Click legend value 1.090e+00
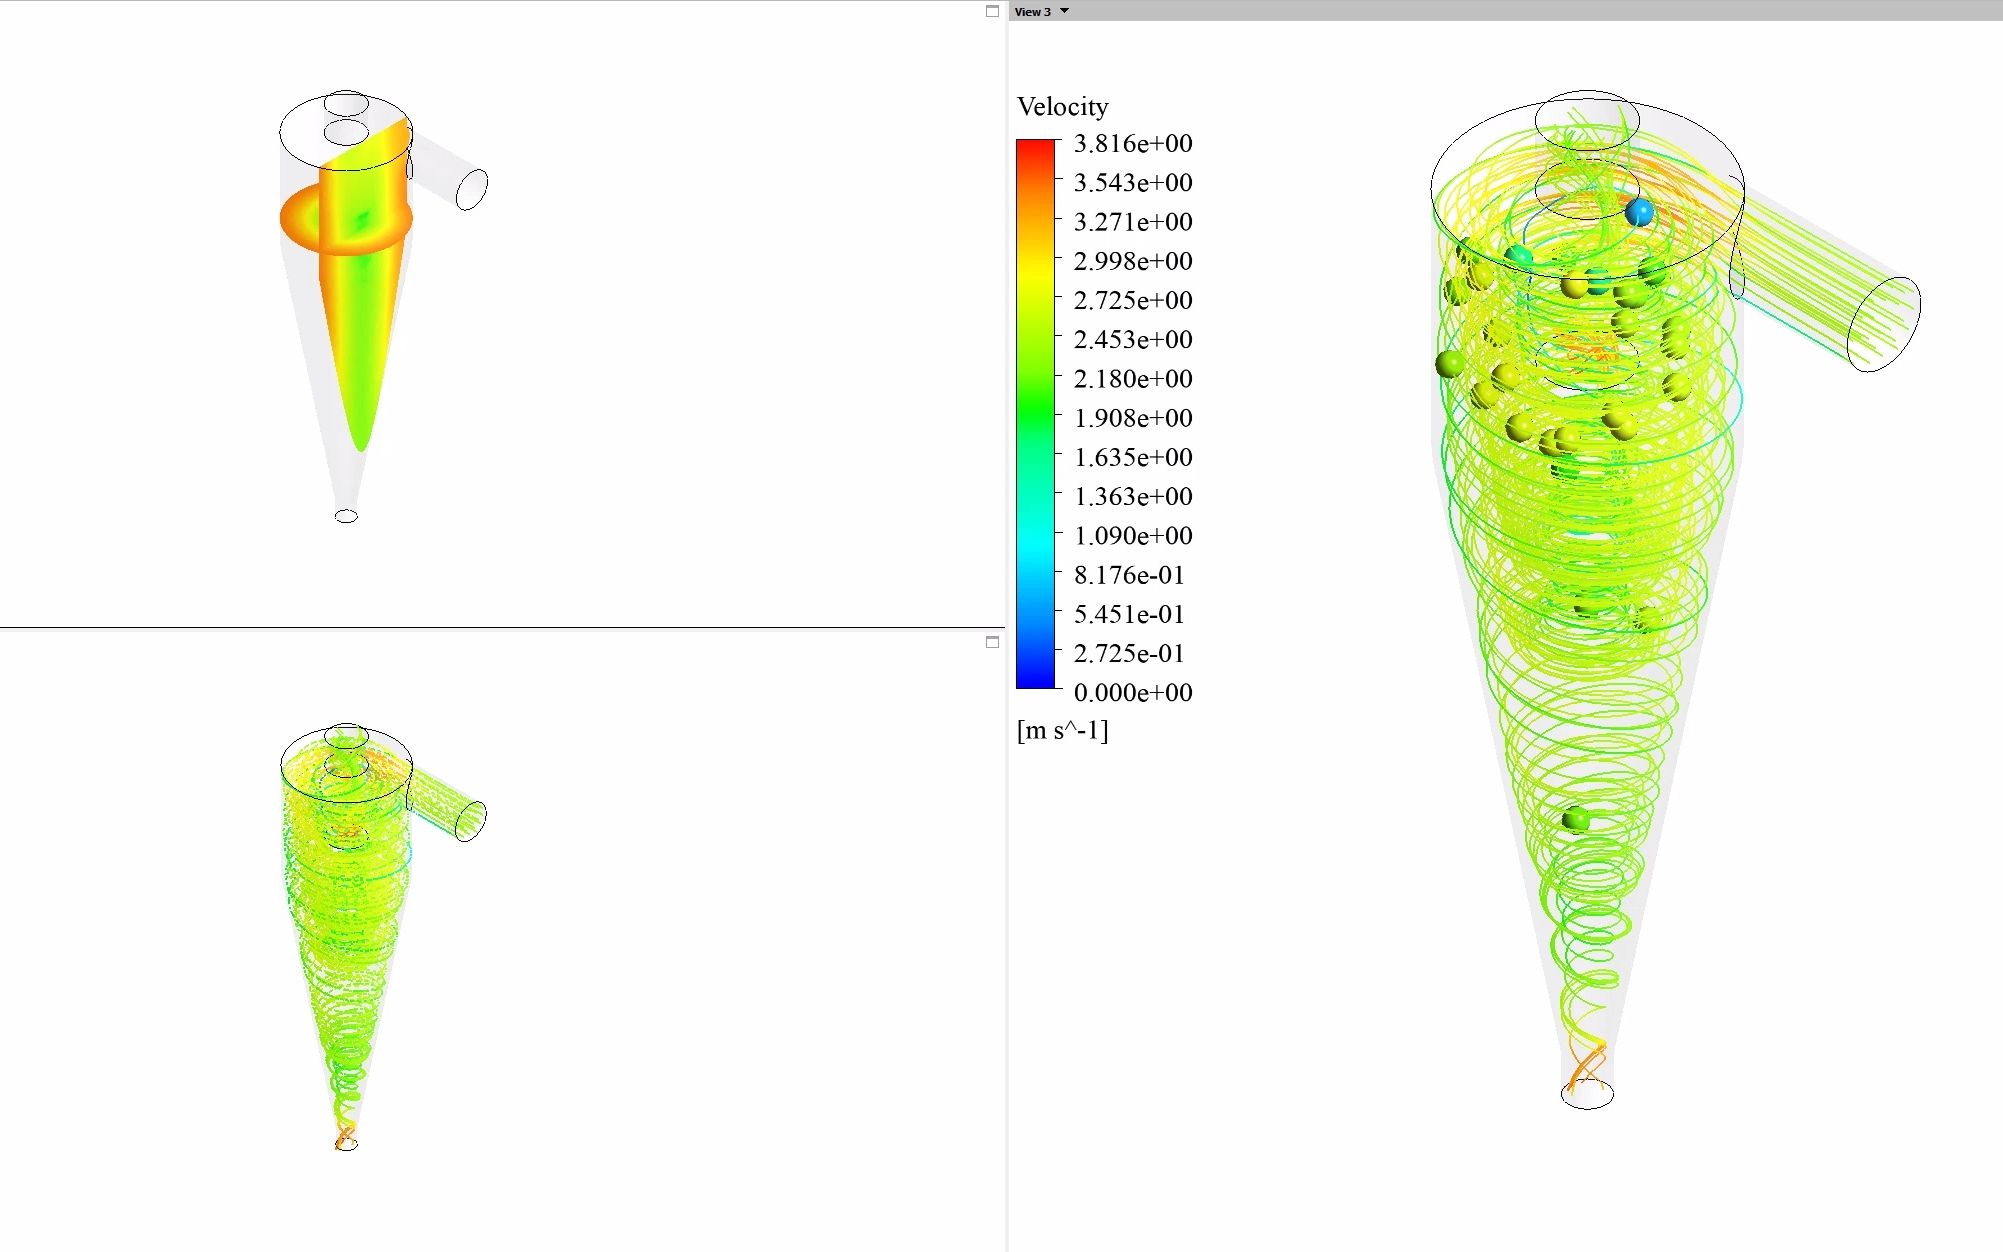Screen dimensions: 2003x1252 point(1133,535)
